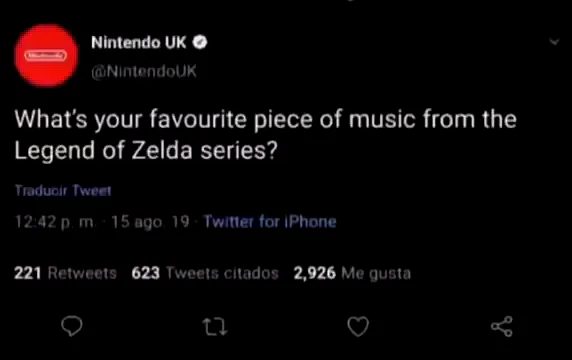Open the Nintendo UK display name
Viewport: 572px width, 360px height.
tap(139, 42)
